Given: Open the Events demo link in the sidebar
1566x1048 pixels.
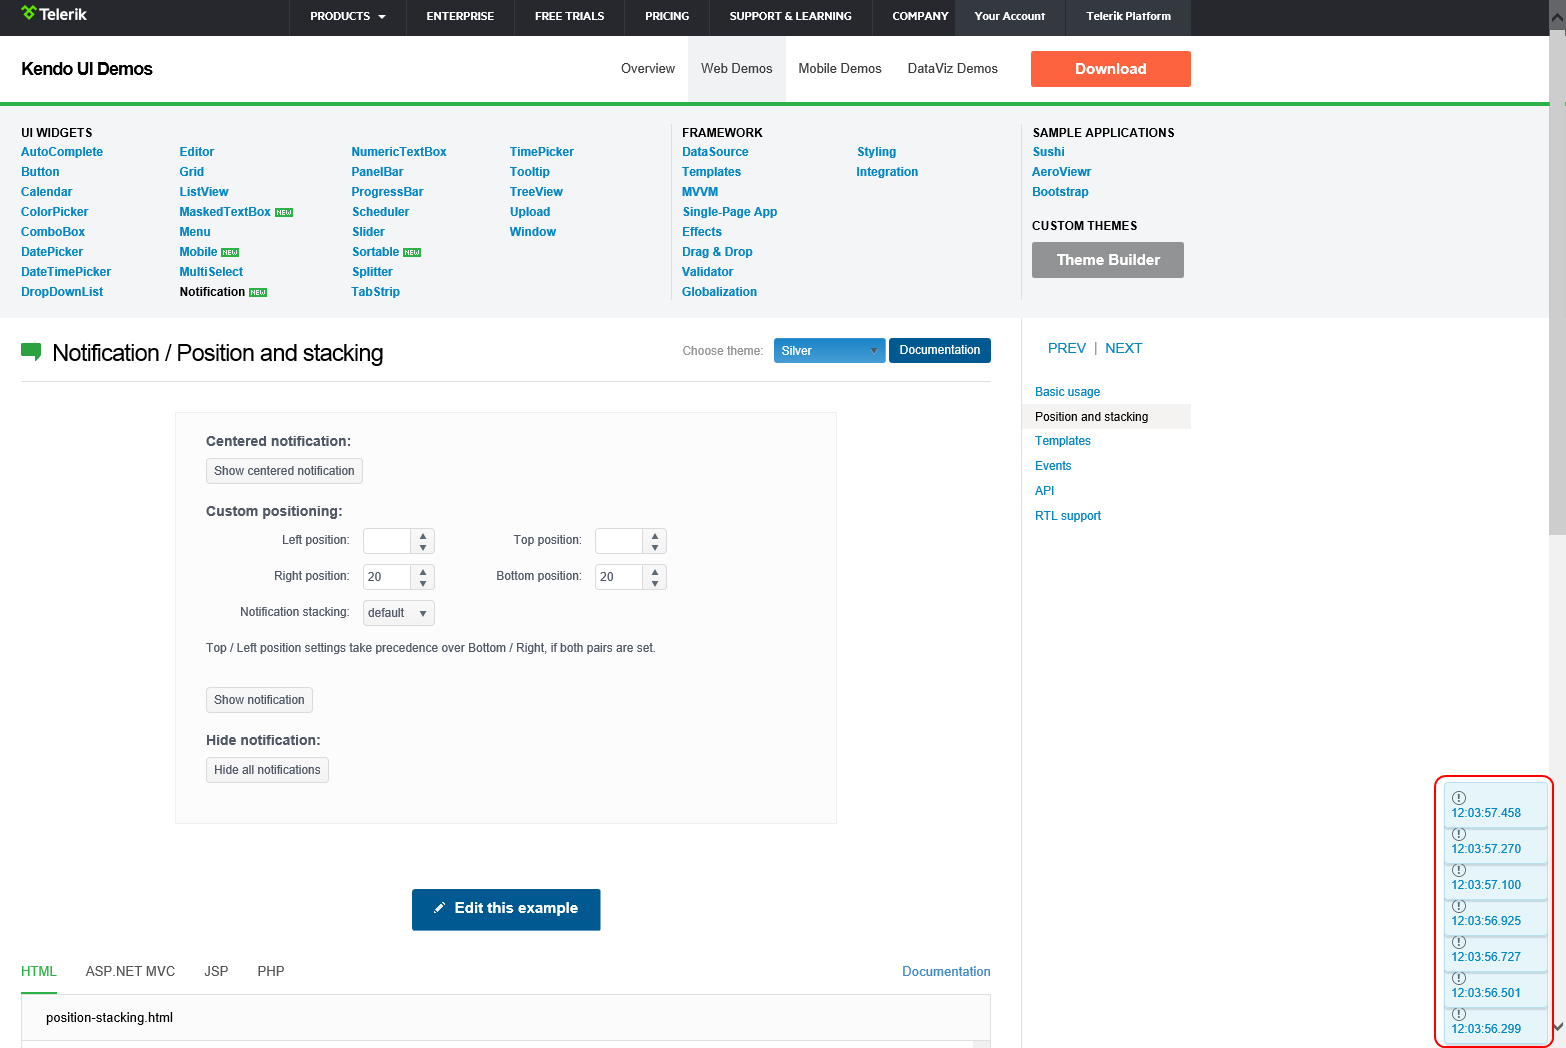Looking at the screenshot, I should tap(1053, 466).
